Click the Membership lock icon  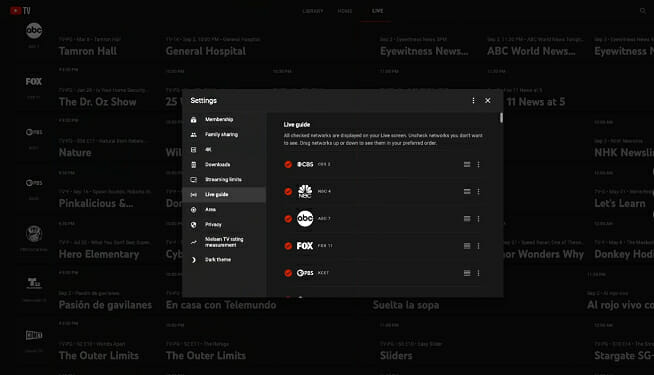(x=194, y=120)
